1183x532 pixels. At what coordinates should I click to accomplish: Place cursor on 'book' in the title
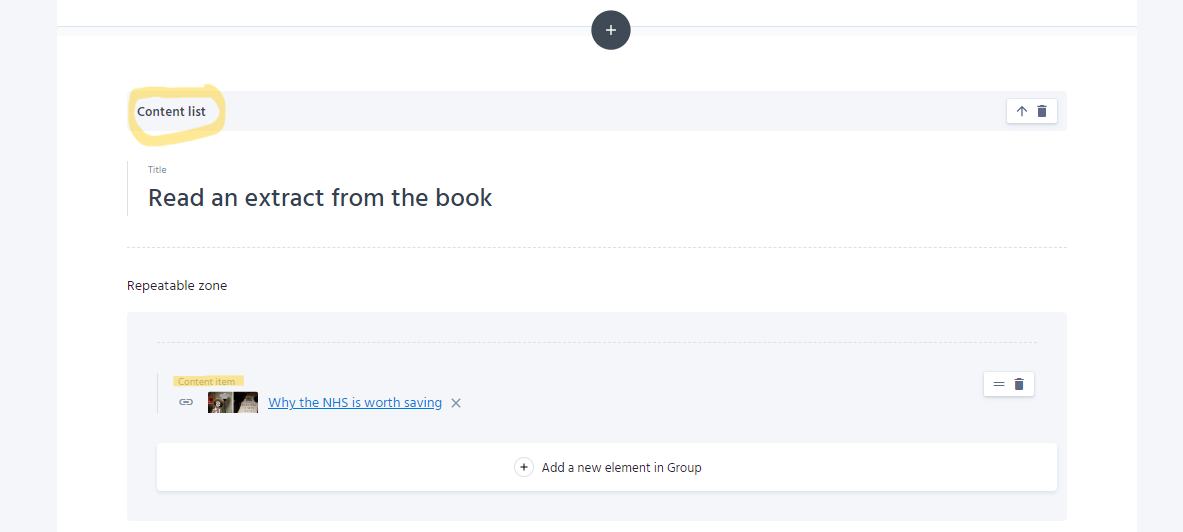463,198
